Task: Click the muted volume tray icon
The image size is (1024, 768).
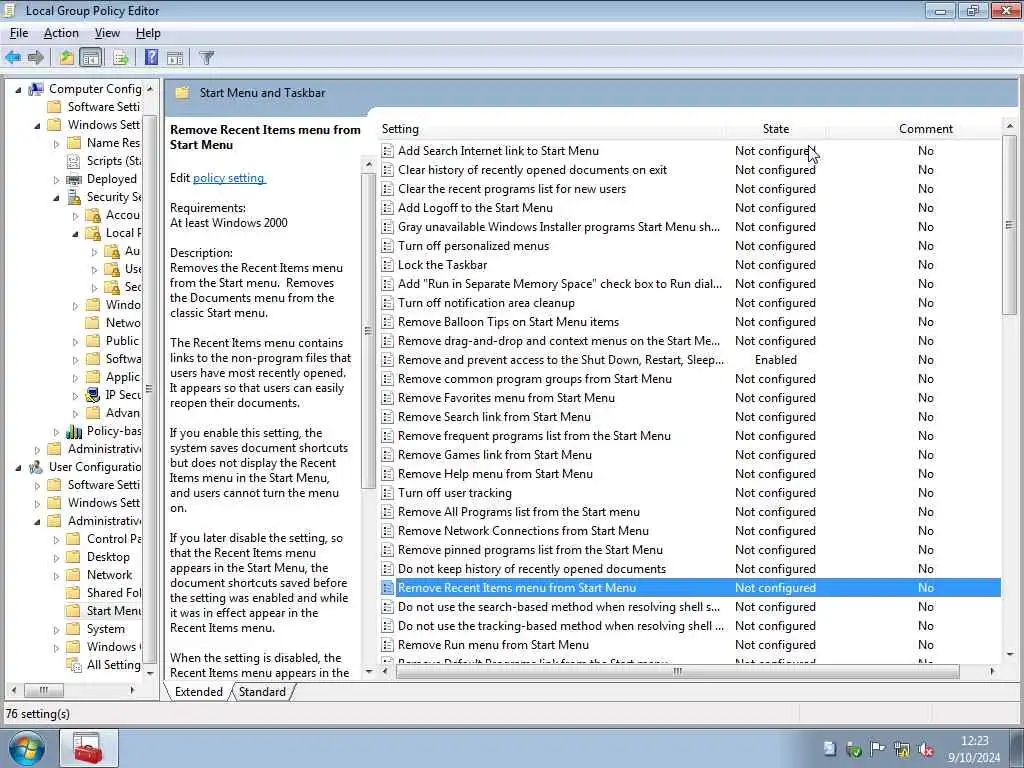Action: [925, 749]
